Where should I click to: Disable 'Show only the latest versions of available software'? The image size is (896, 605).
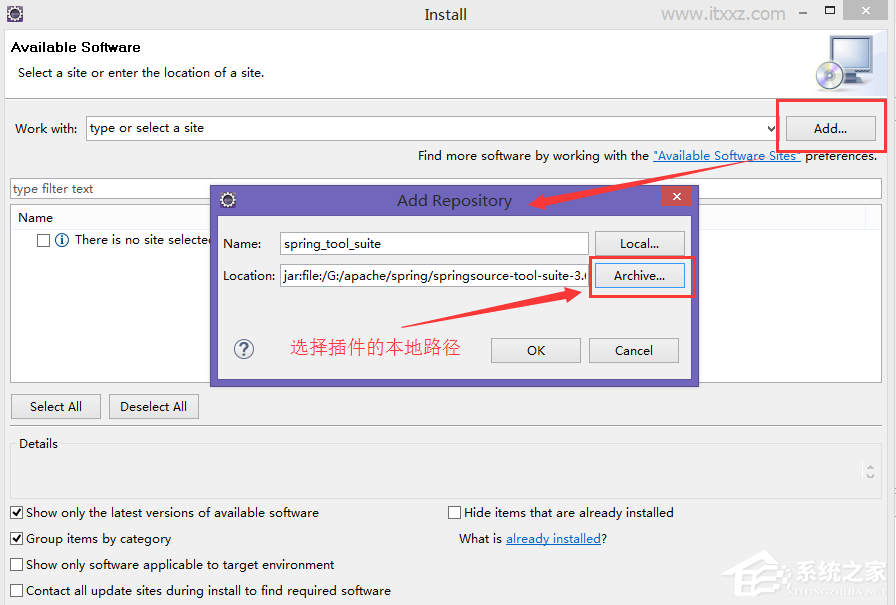pyautogui.click(x=17, y=512)
